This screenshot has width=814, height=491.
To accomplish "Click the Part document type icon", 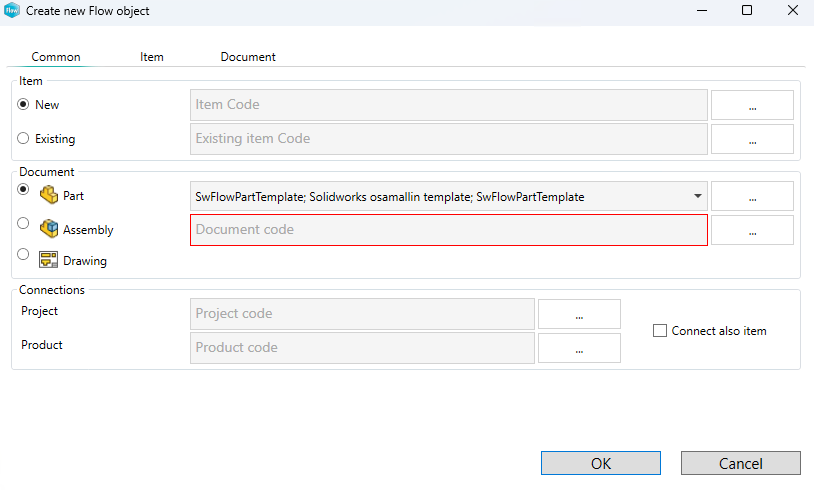I will (x=49, y=195).
